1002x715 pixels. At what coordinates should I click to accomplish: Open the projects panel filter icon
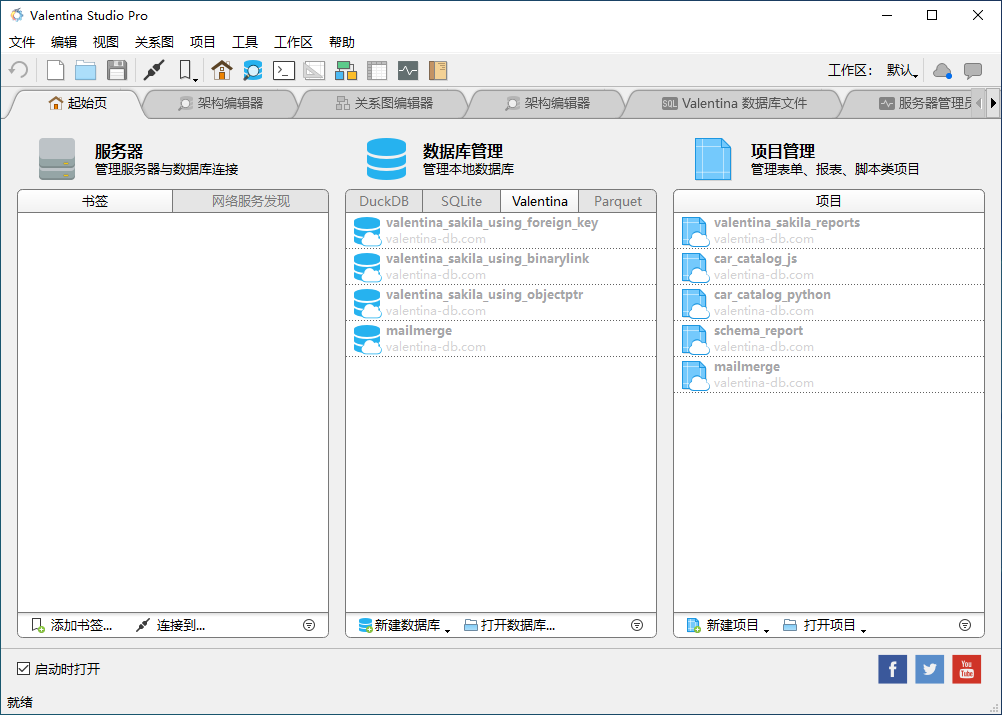pyautogui.click(x=965, y=626)
